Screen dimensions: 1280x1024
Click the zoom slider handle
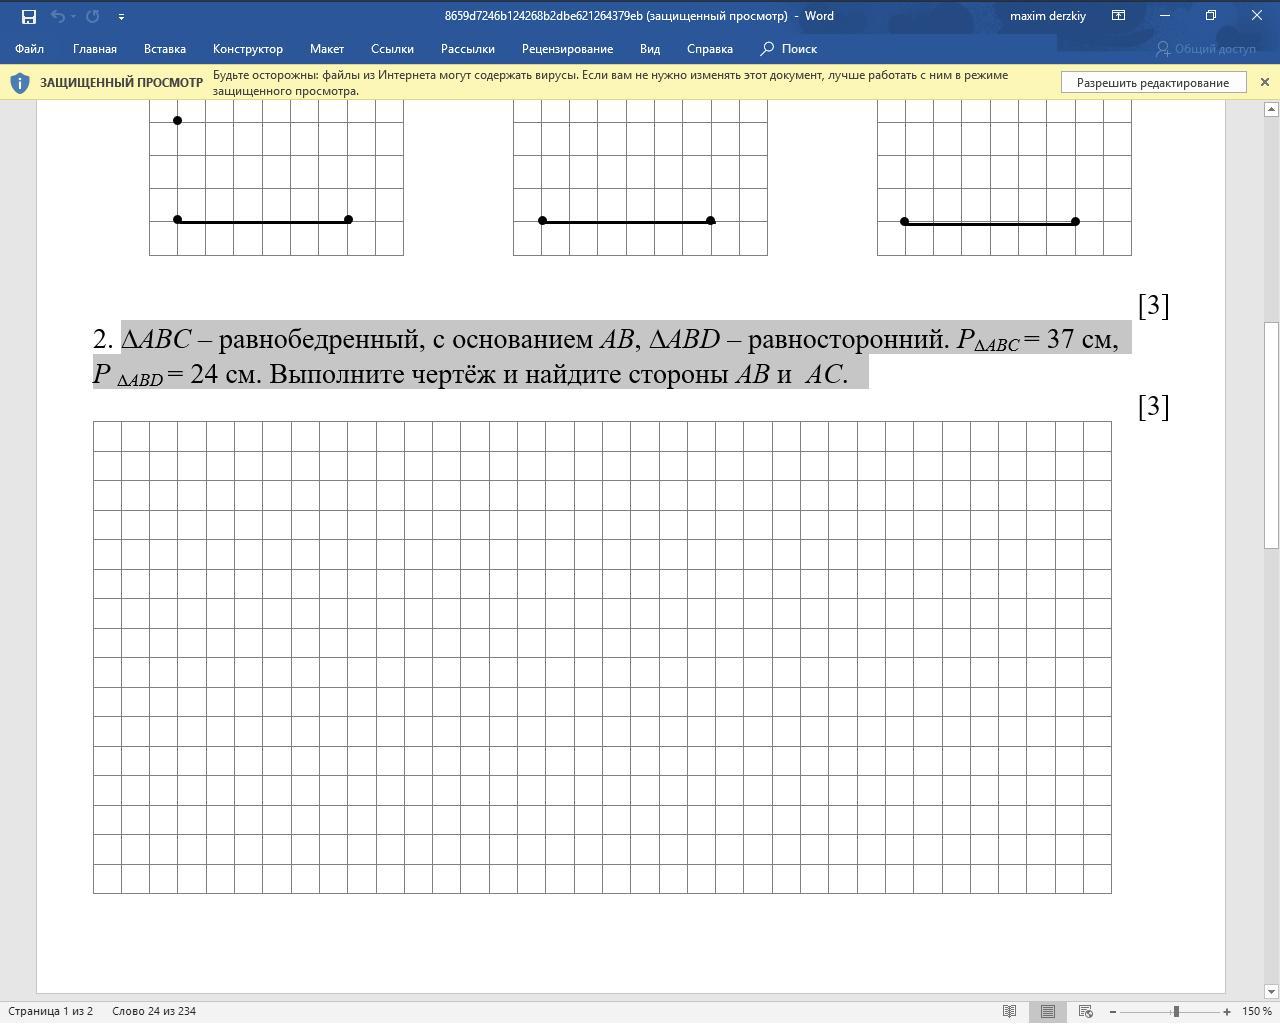click(x=1176, y=1012)
